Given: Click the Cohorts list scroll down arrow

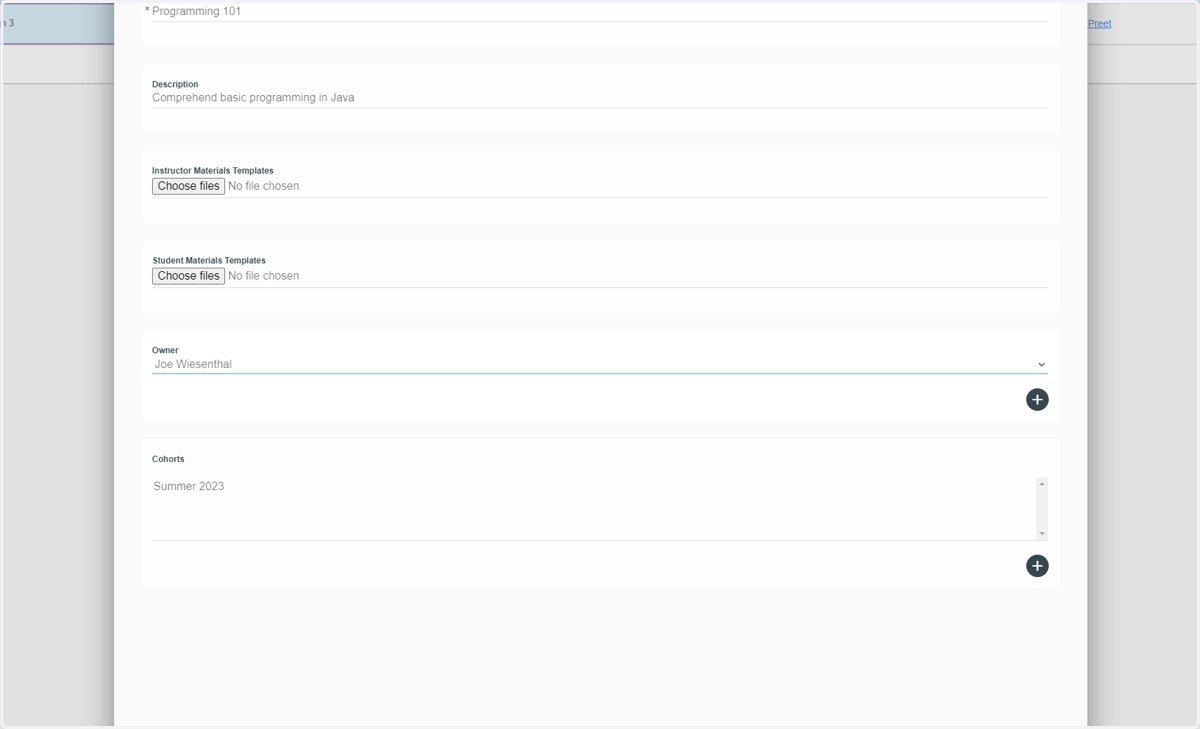Looking at the screenshot, I should pos(1042,534).
